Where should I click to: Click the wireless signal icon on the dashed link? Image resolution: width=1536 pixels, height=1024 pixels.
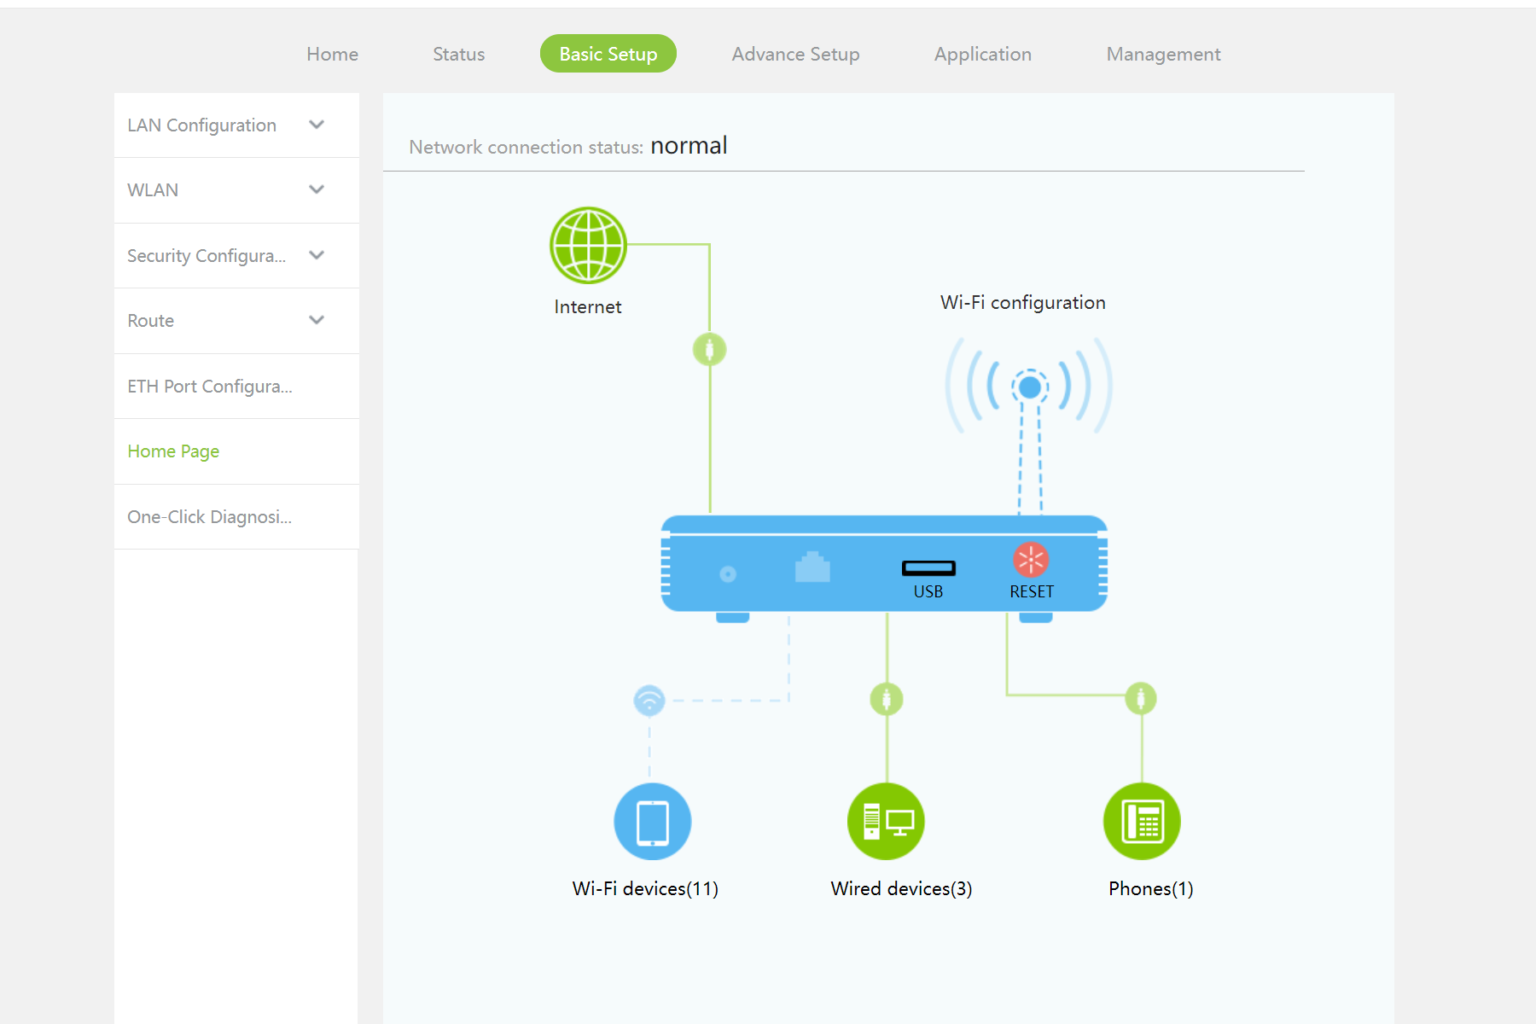point(649,701)
